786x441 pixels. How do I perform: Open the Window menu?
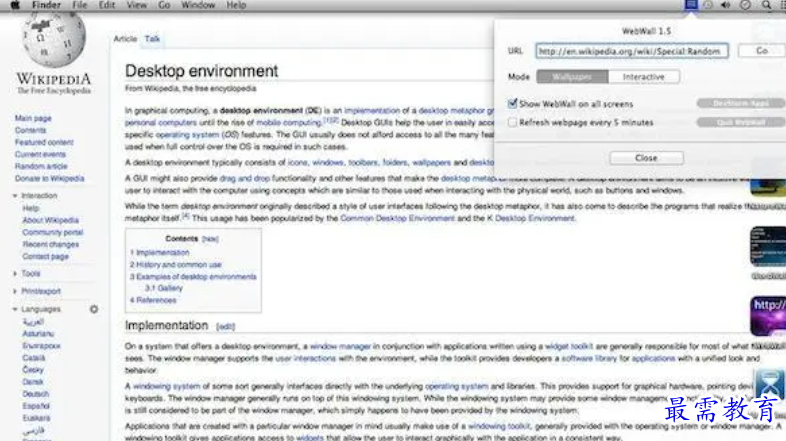pos(198,5)
